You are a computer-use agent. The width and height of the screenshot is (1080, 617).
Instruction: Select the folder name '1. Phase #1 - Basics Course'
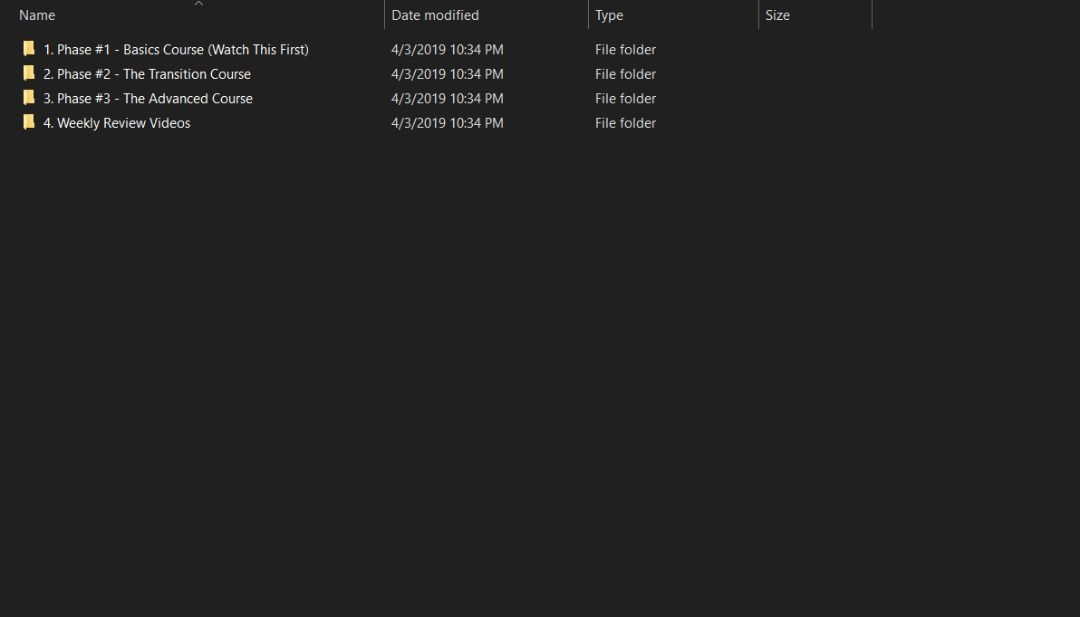pos(175,49)
